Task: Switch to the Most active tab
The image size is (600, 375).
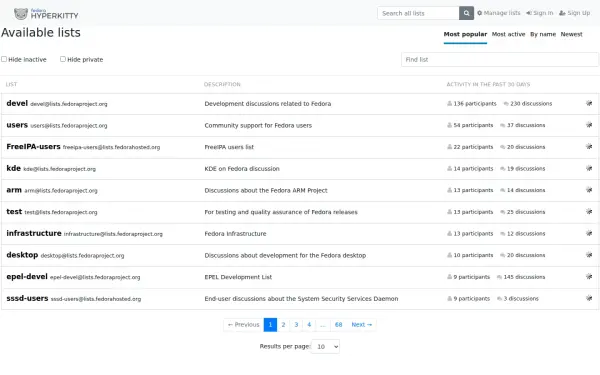Action: point(508,34)
